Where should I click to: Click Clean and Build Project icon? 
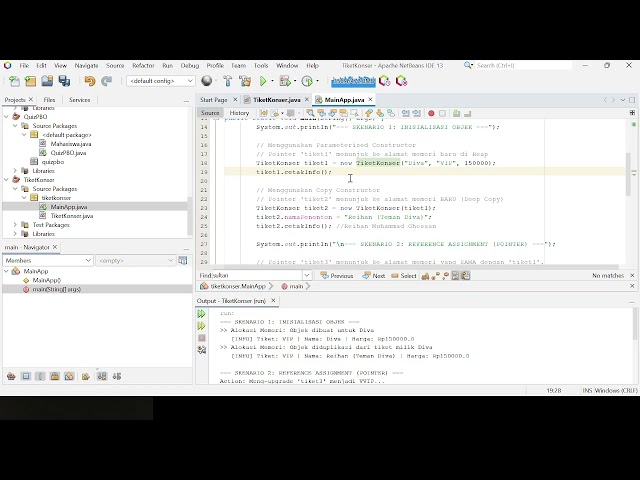245,81
